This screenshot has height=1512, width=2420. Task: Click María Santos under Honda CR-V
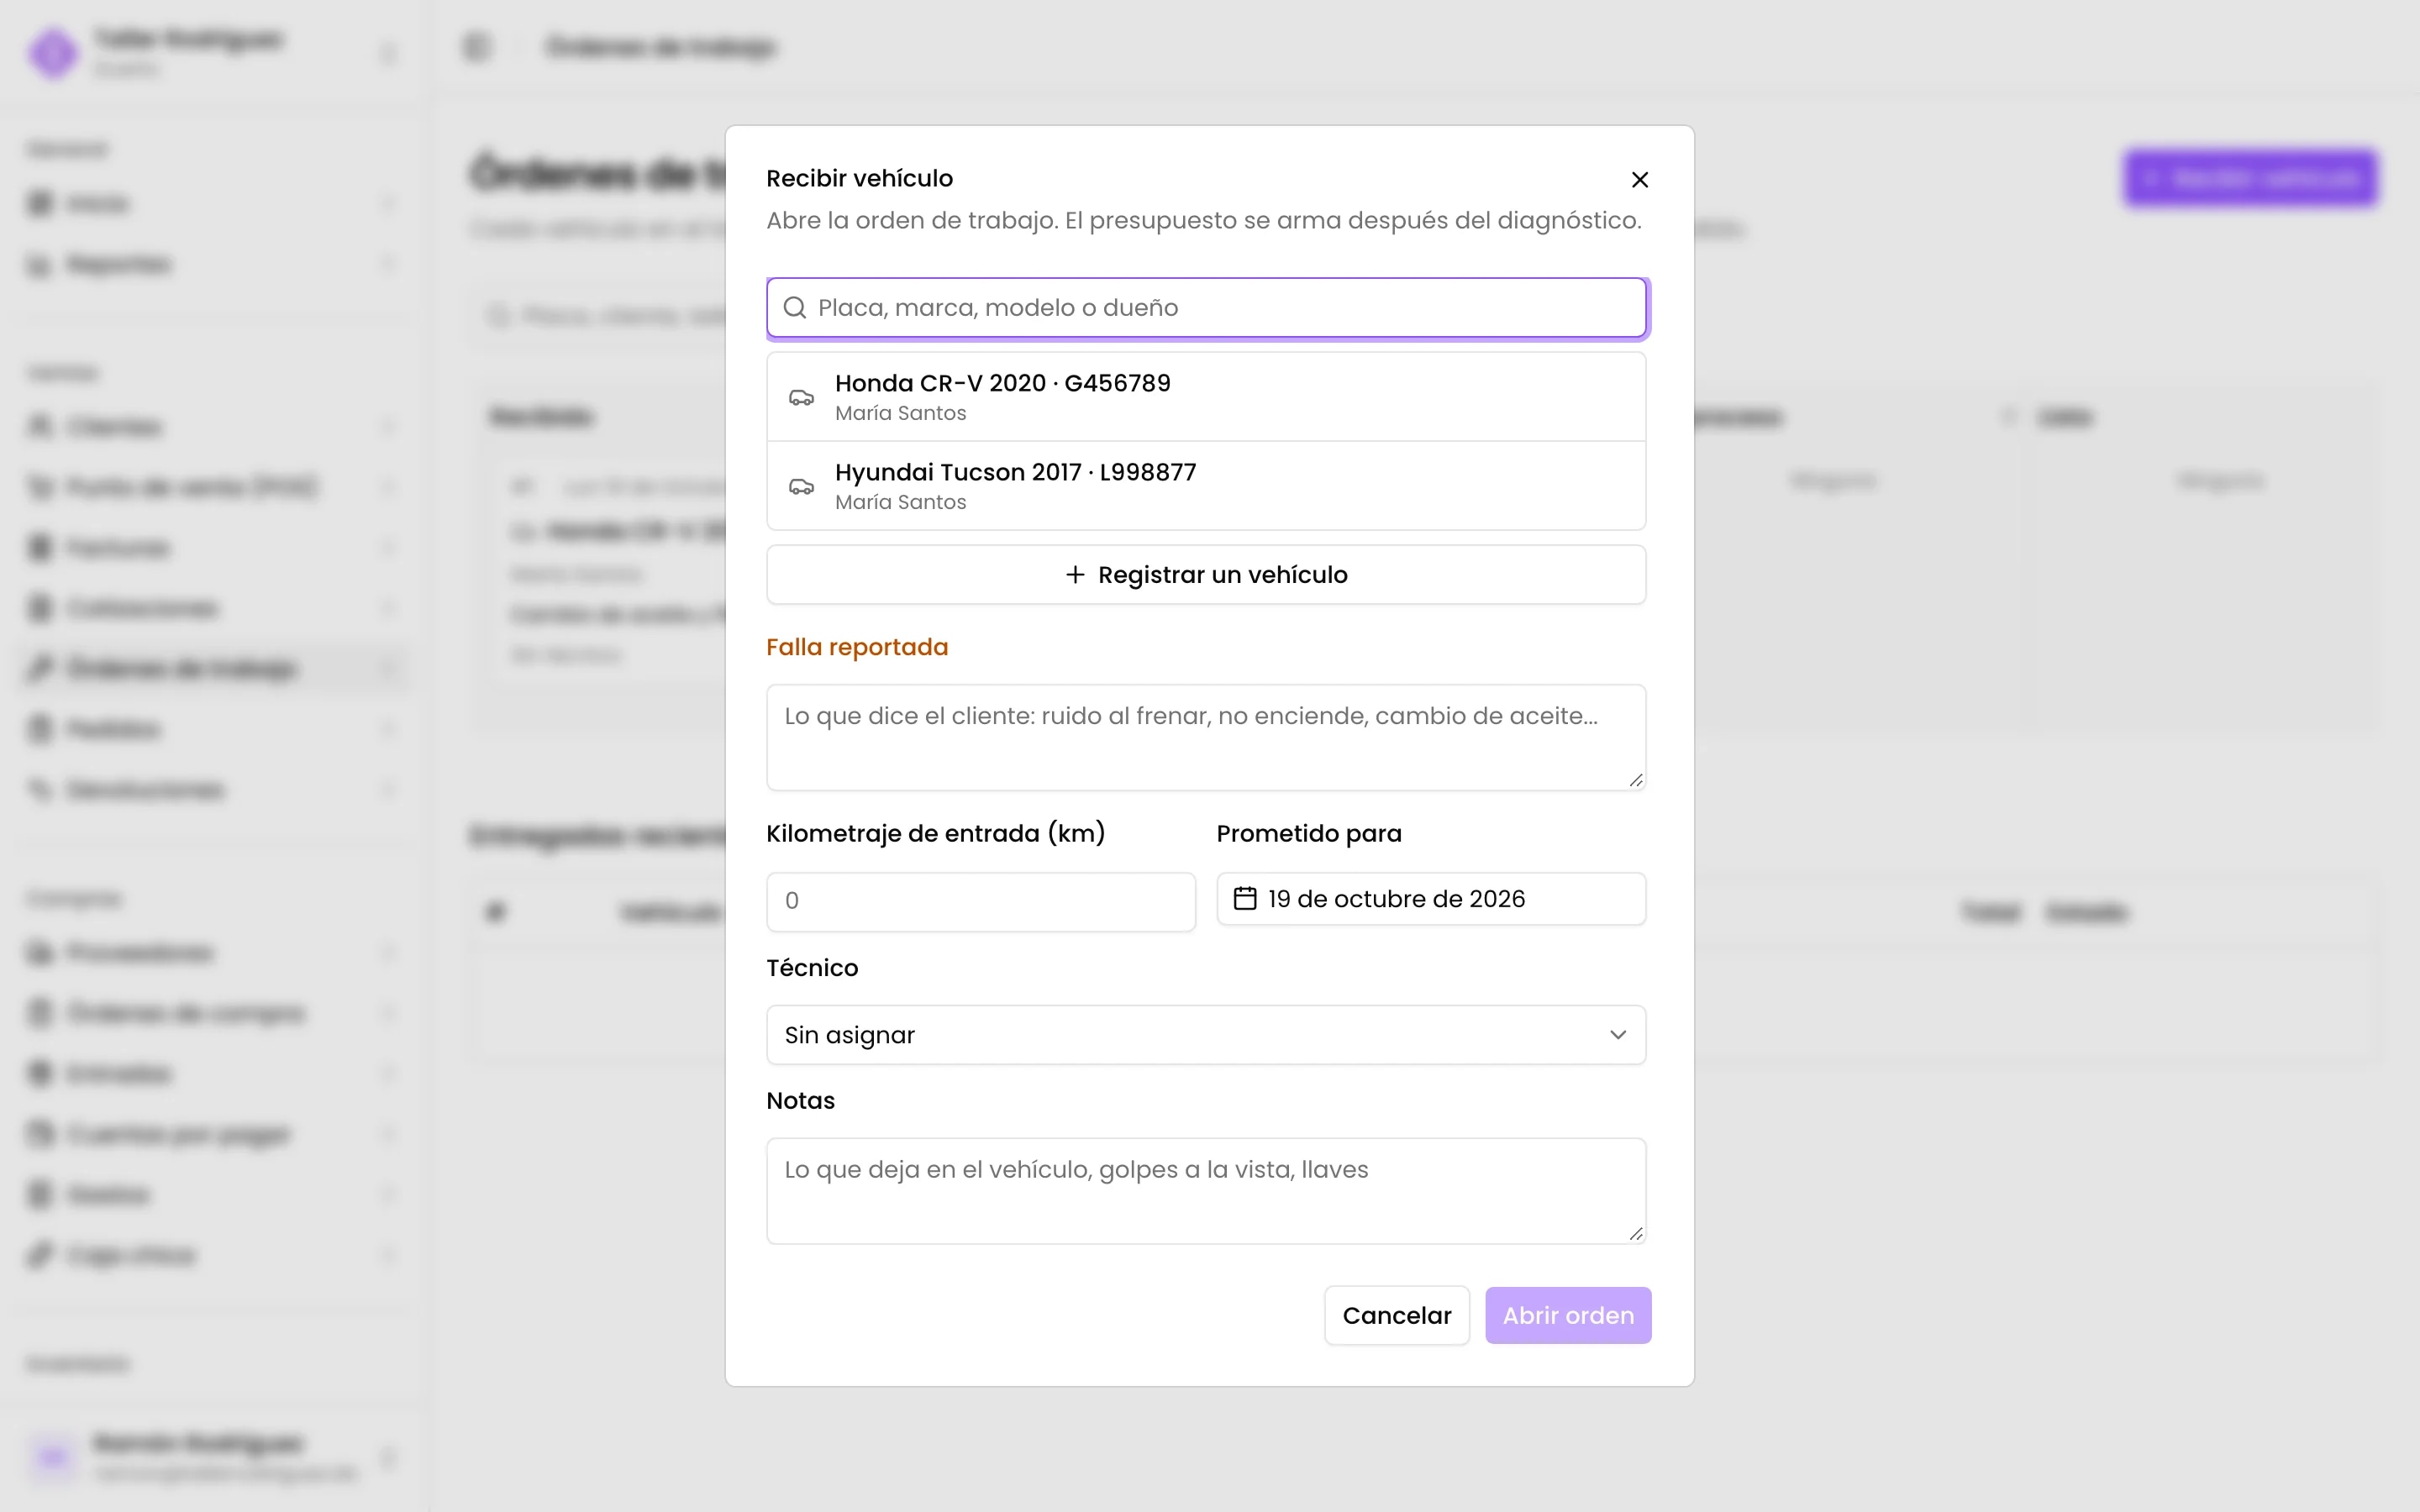point(901,413)
